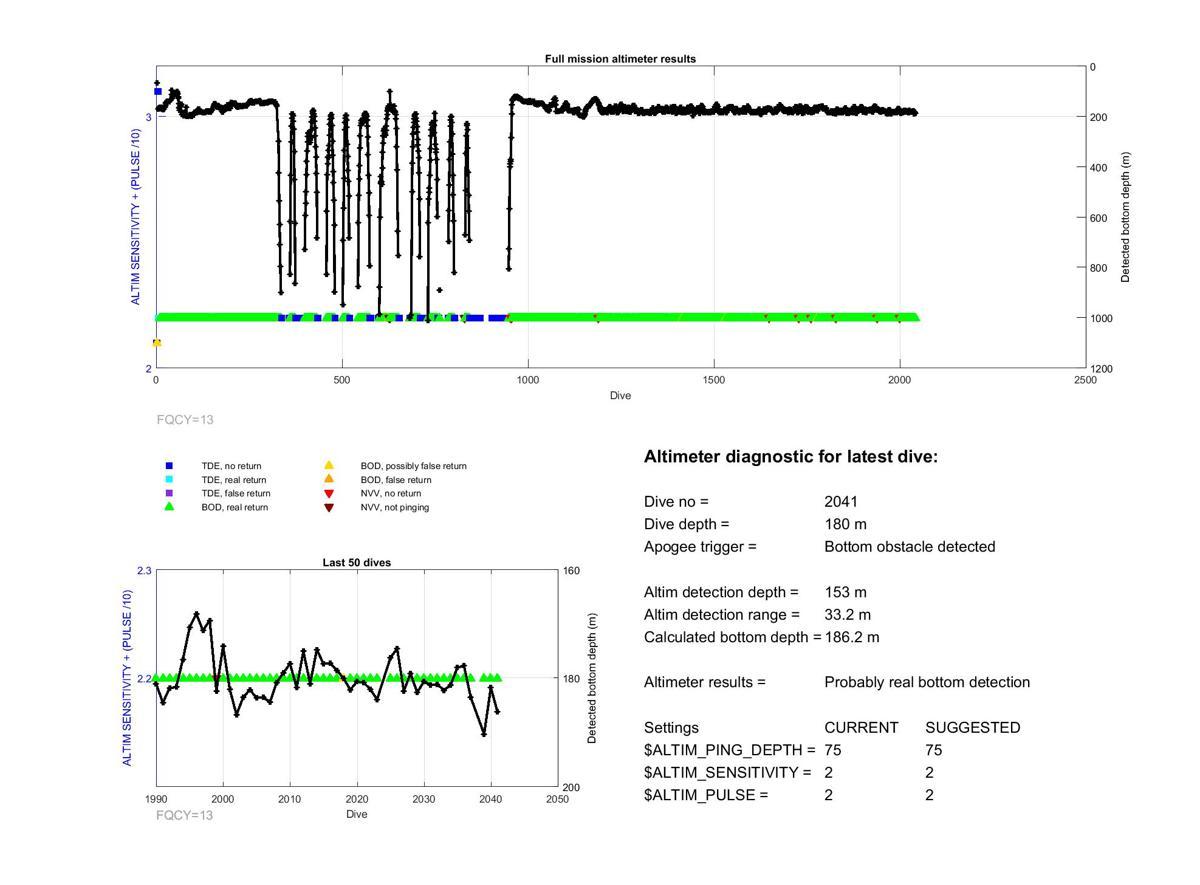Screen dimensions: 1200x885
Task: Click 'Altimeter diagnostic for latest dive:' heading
Action: click(x=791, y=457)
